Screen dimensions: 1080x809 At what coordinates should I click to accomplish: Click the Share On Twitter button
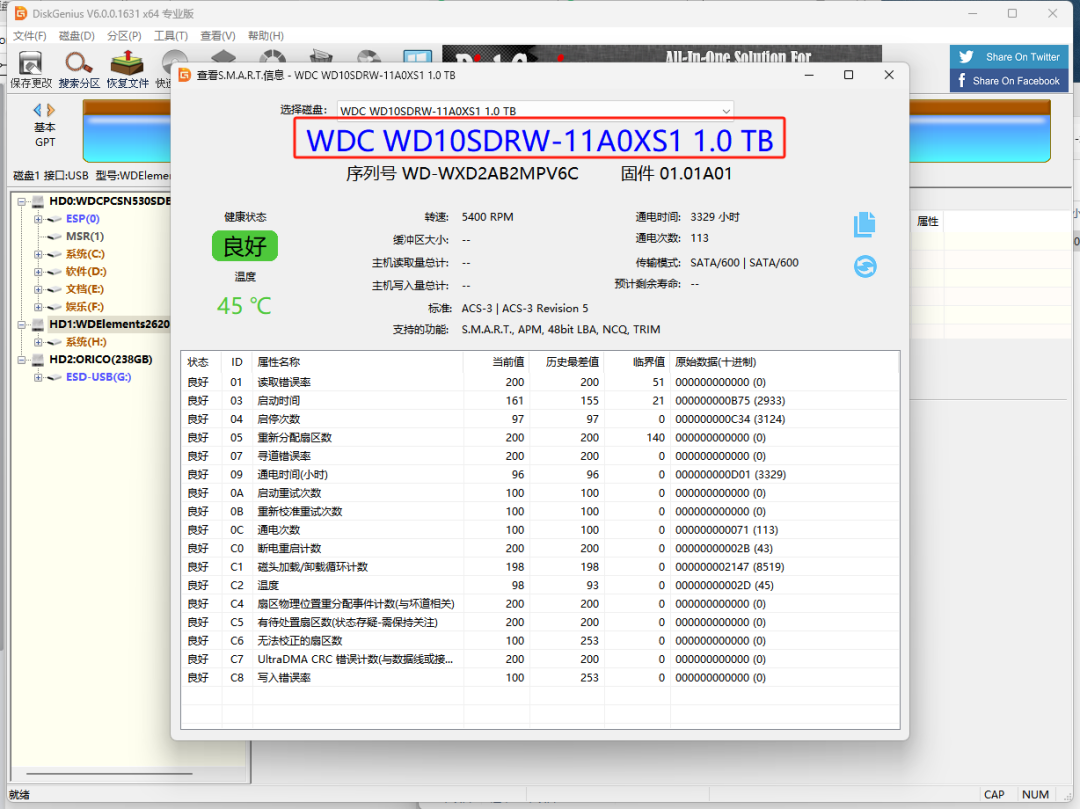(1009, 57)
